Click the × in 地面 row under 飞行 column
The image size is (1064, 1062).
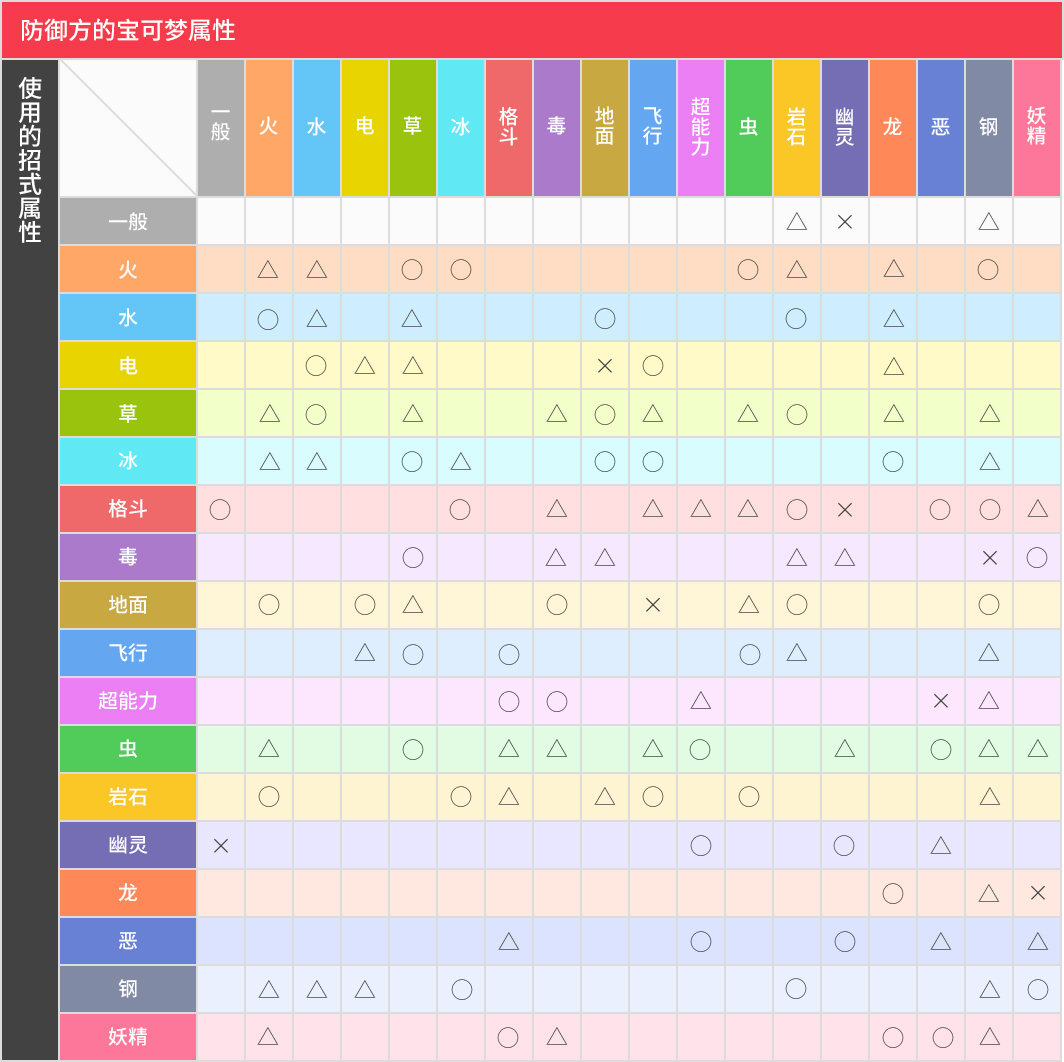(653, 605)
